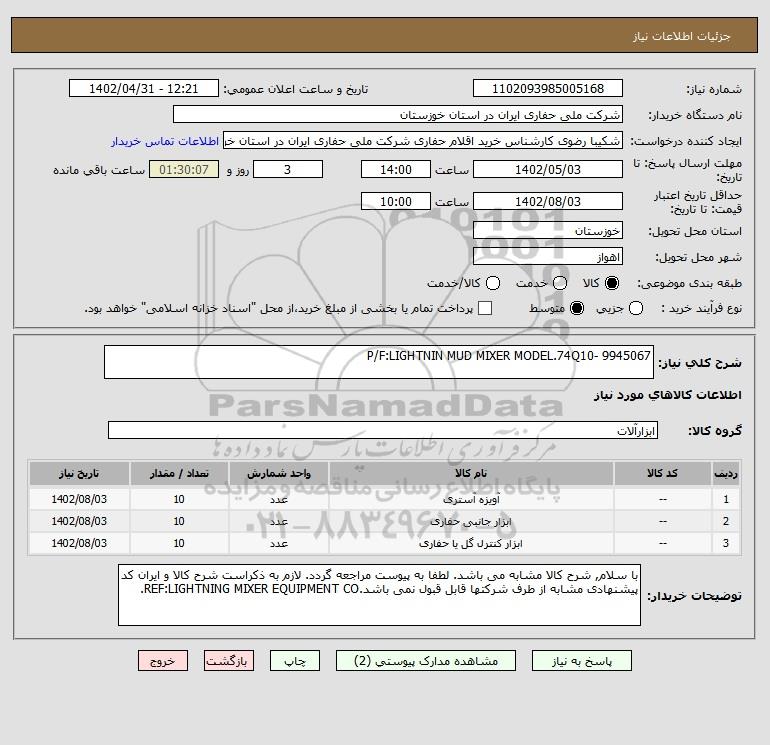Click the delivery province field خوزستان
The width and height of the screenshot is (770, 745).
pos(548,231)
